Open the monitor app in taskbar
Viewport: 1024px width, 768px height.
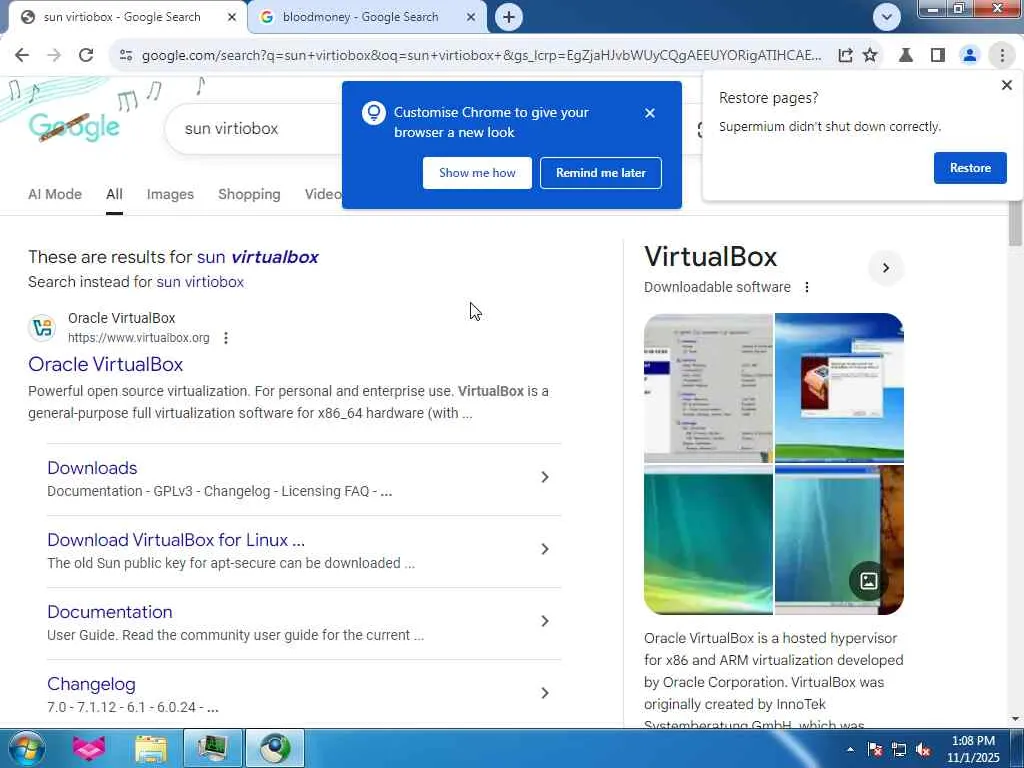[x=213, y=748]
